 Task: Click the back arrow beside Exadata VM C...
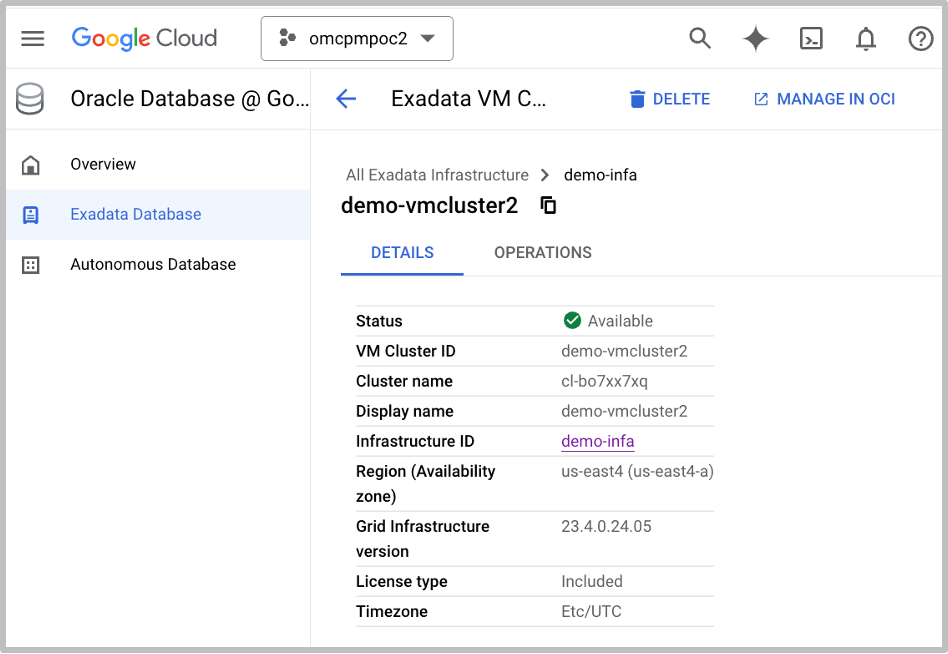pyautogui.click(x=345, y=99)
